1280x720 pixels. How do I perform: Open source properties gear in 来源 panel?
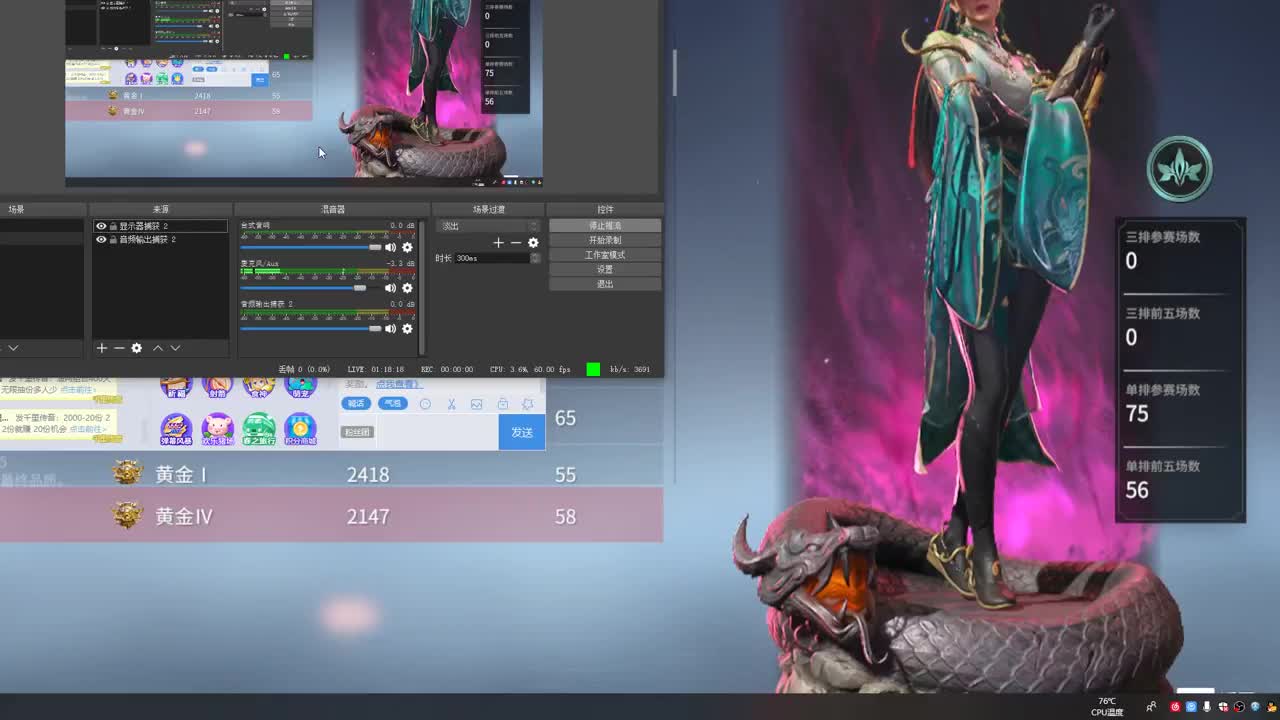coord(137,348)
